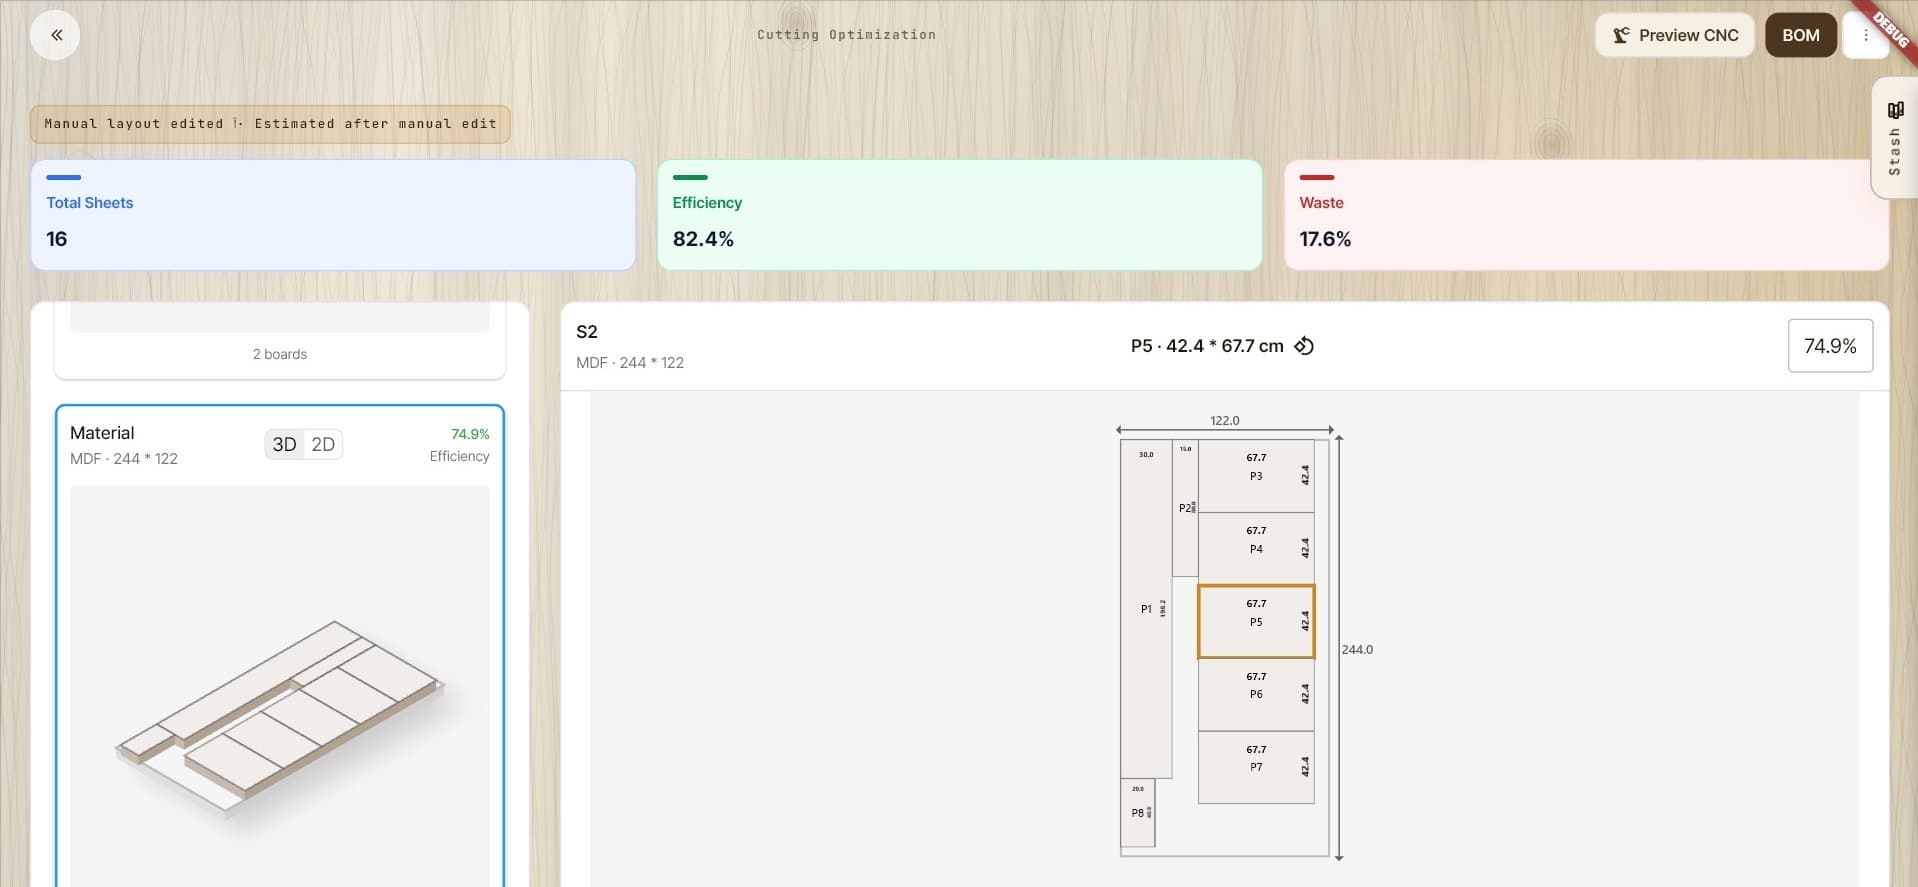Switch material preview to 3D

tap(284, 444)
